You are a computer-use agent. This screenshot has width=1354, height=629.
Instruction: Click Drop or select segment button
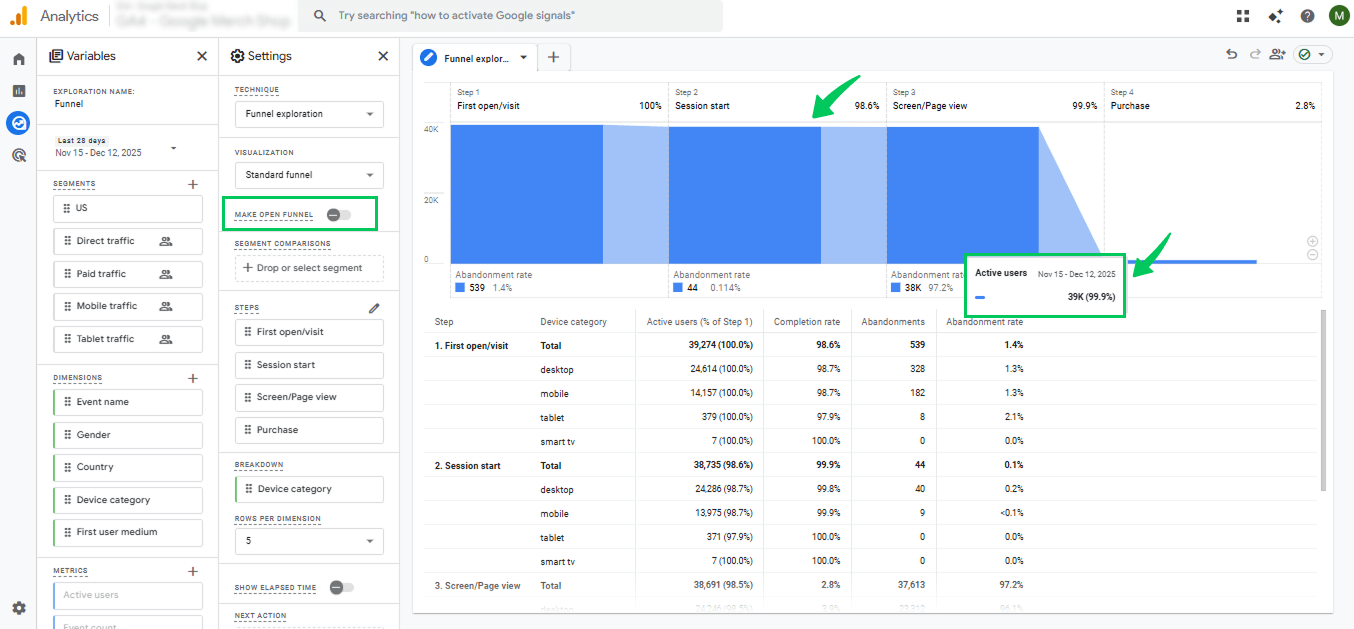309,268
